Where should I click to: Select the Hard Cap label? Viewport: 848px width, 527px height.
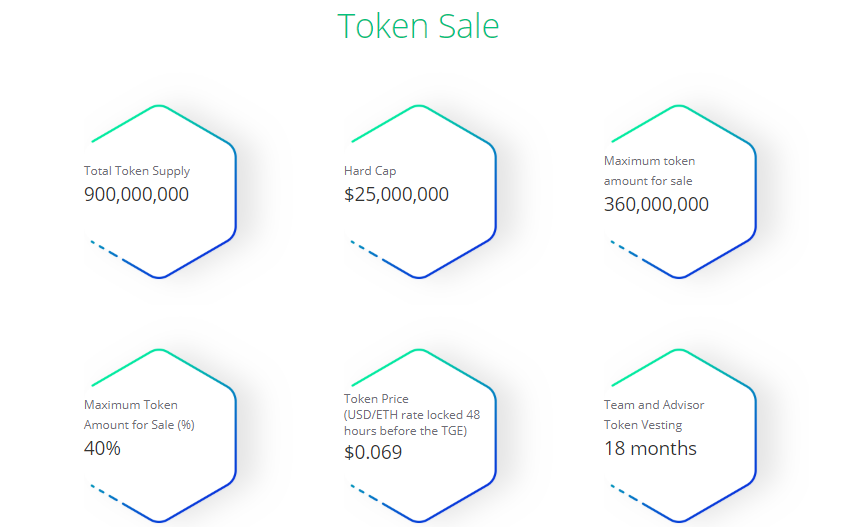tap(370, 171)
